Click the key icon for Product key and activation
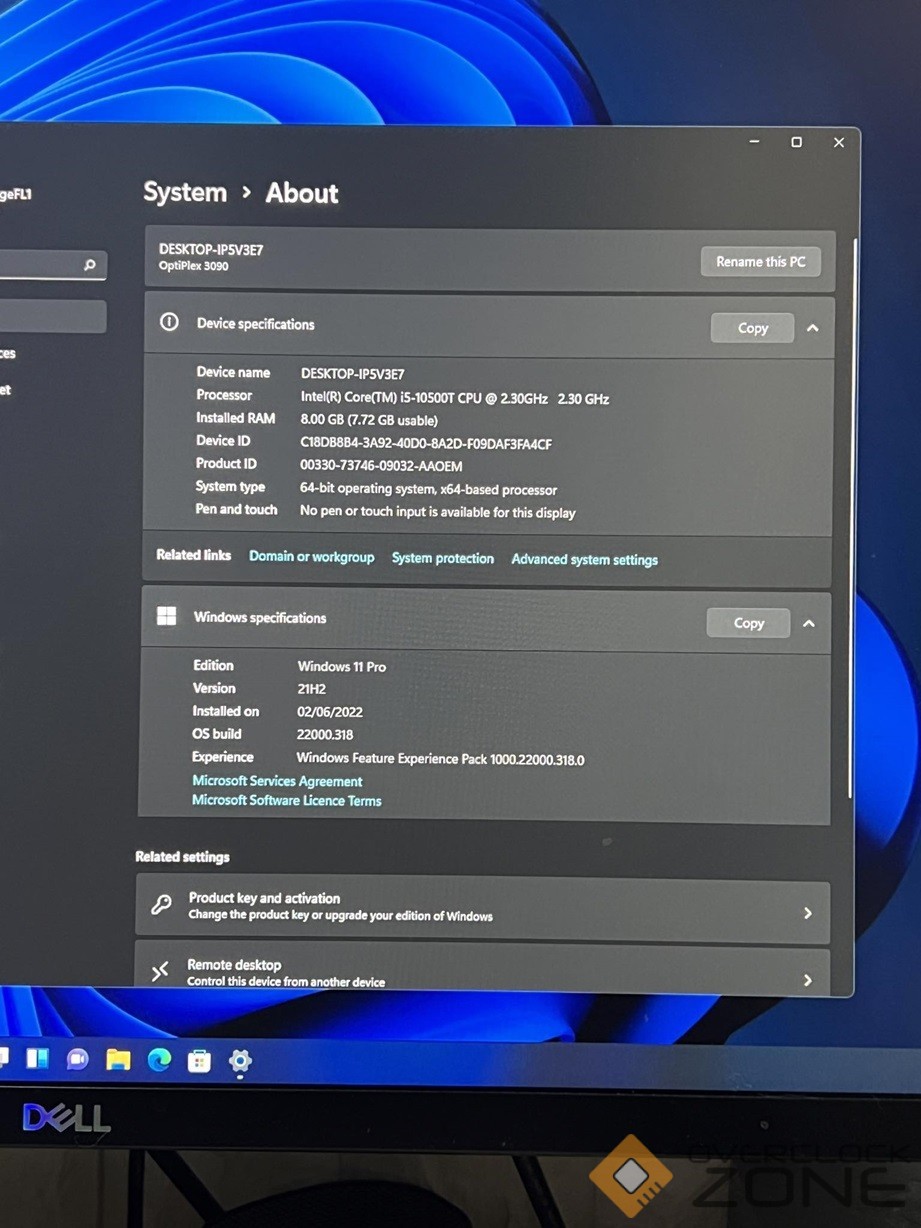Viewport: 921px width, 1228px height. [161, 905]
